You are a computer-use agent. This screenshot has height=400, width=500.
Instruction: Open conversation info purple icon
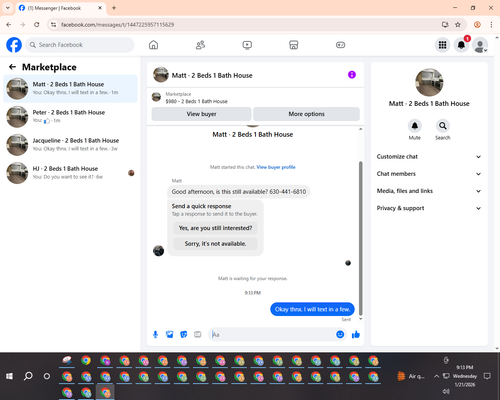point(352,75)
